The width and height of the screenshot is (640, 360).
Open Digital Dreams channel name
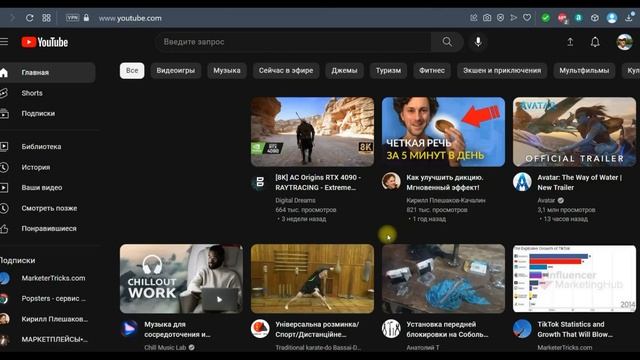pos(295,200)
